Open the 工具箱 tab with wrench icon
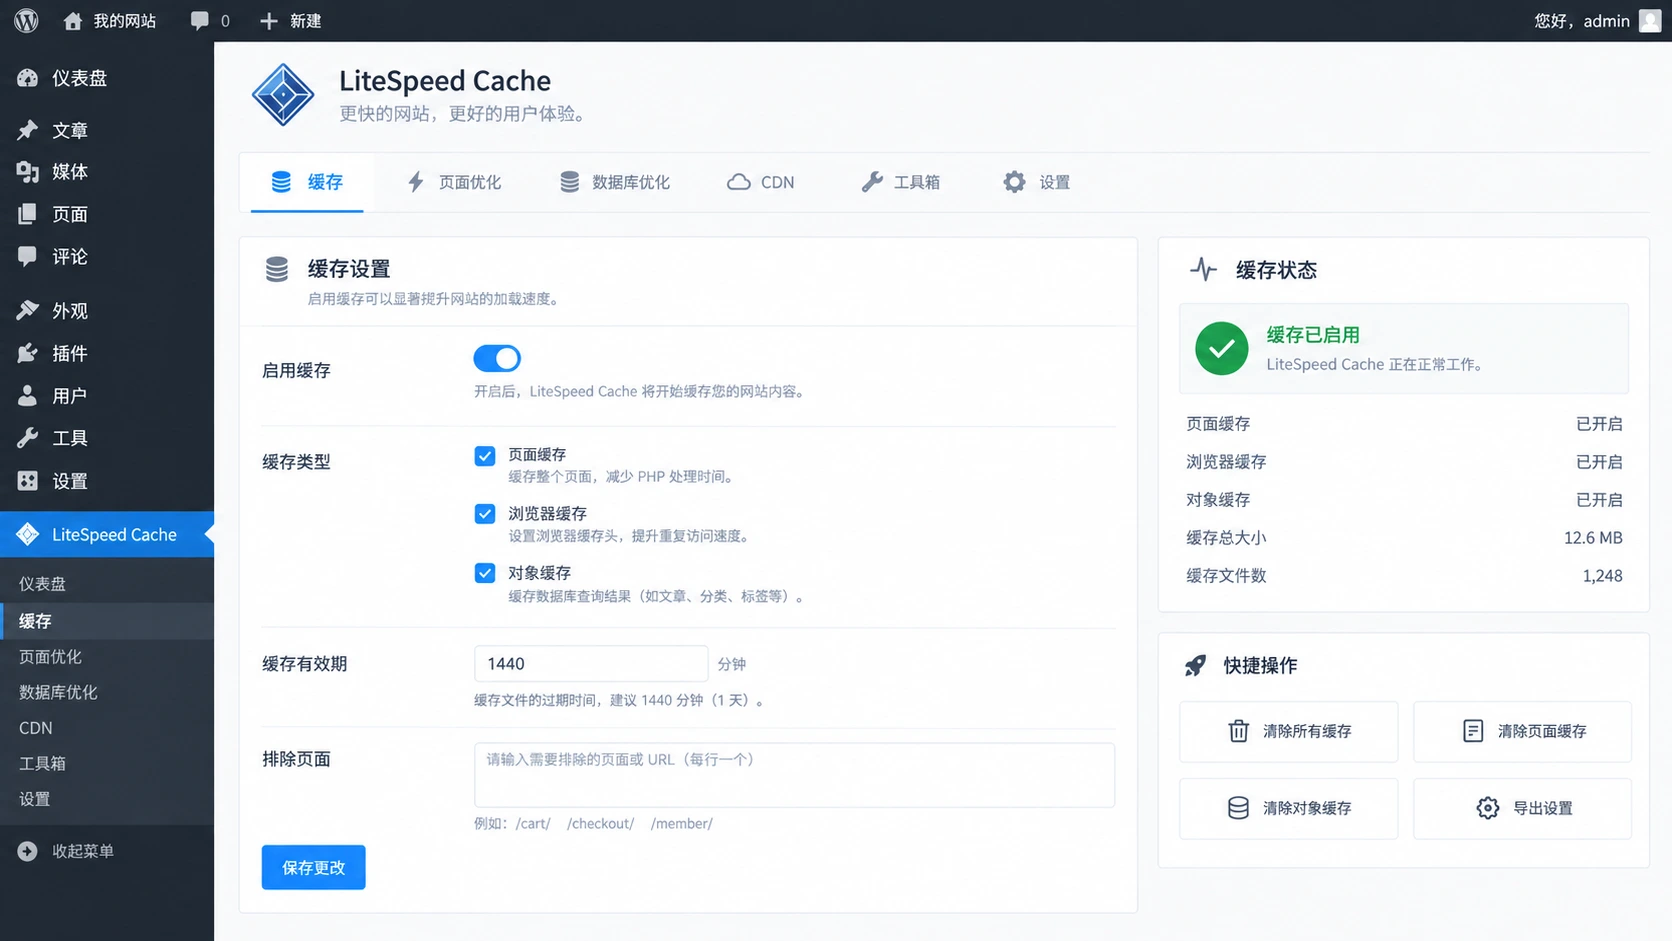 (x=901, y=182)
